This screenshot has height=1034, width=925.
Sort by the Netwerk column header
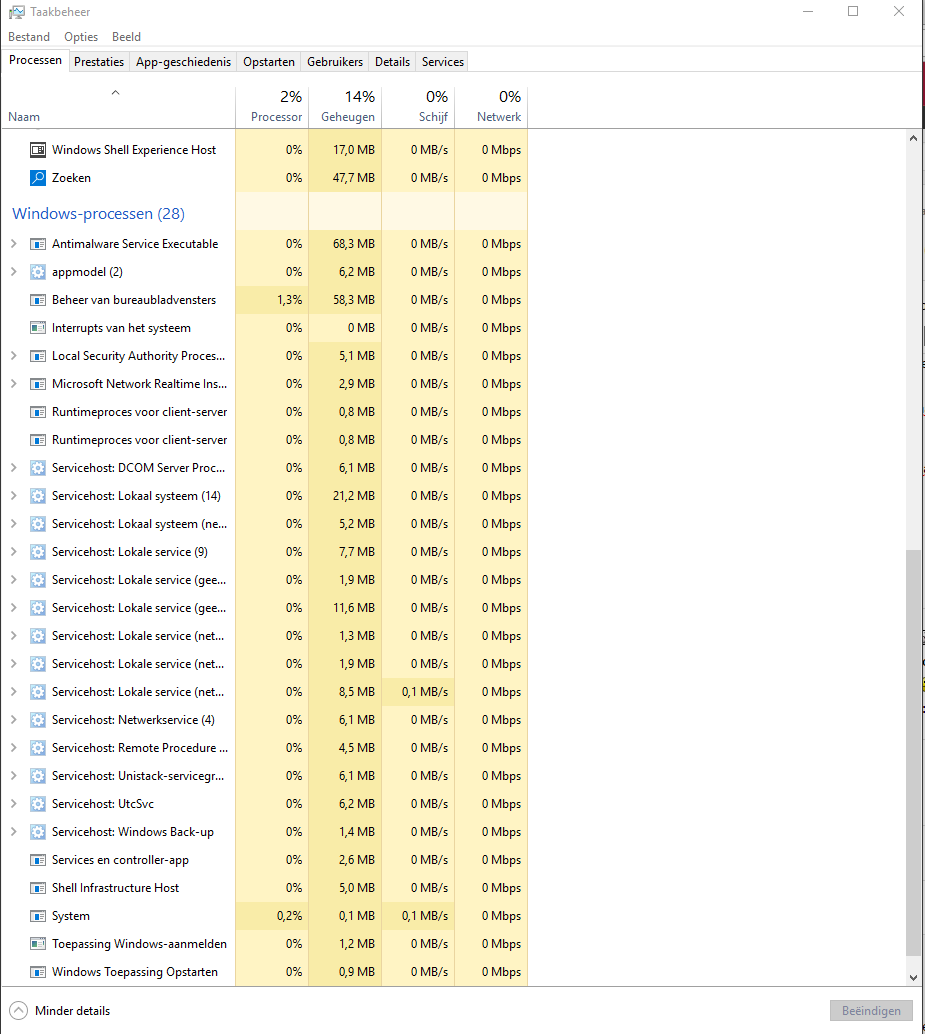click(491, 107)
